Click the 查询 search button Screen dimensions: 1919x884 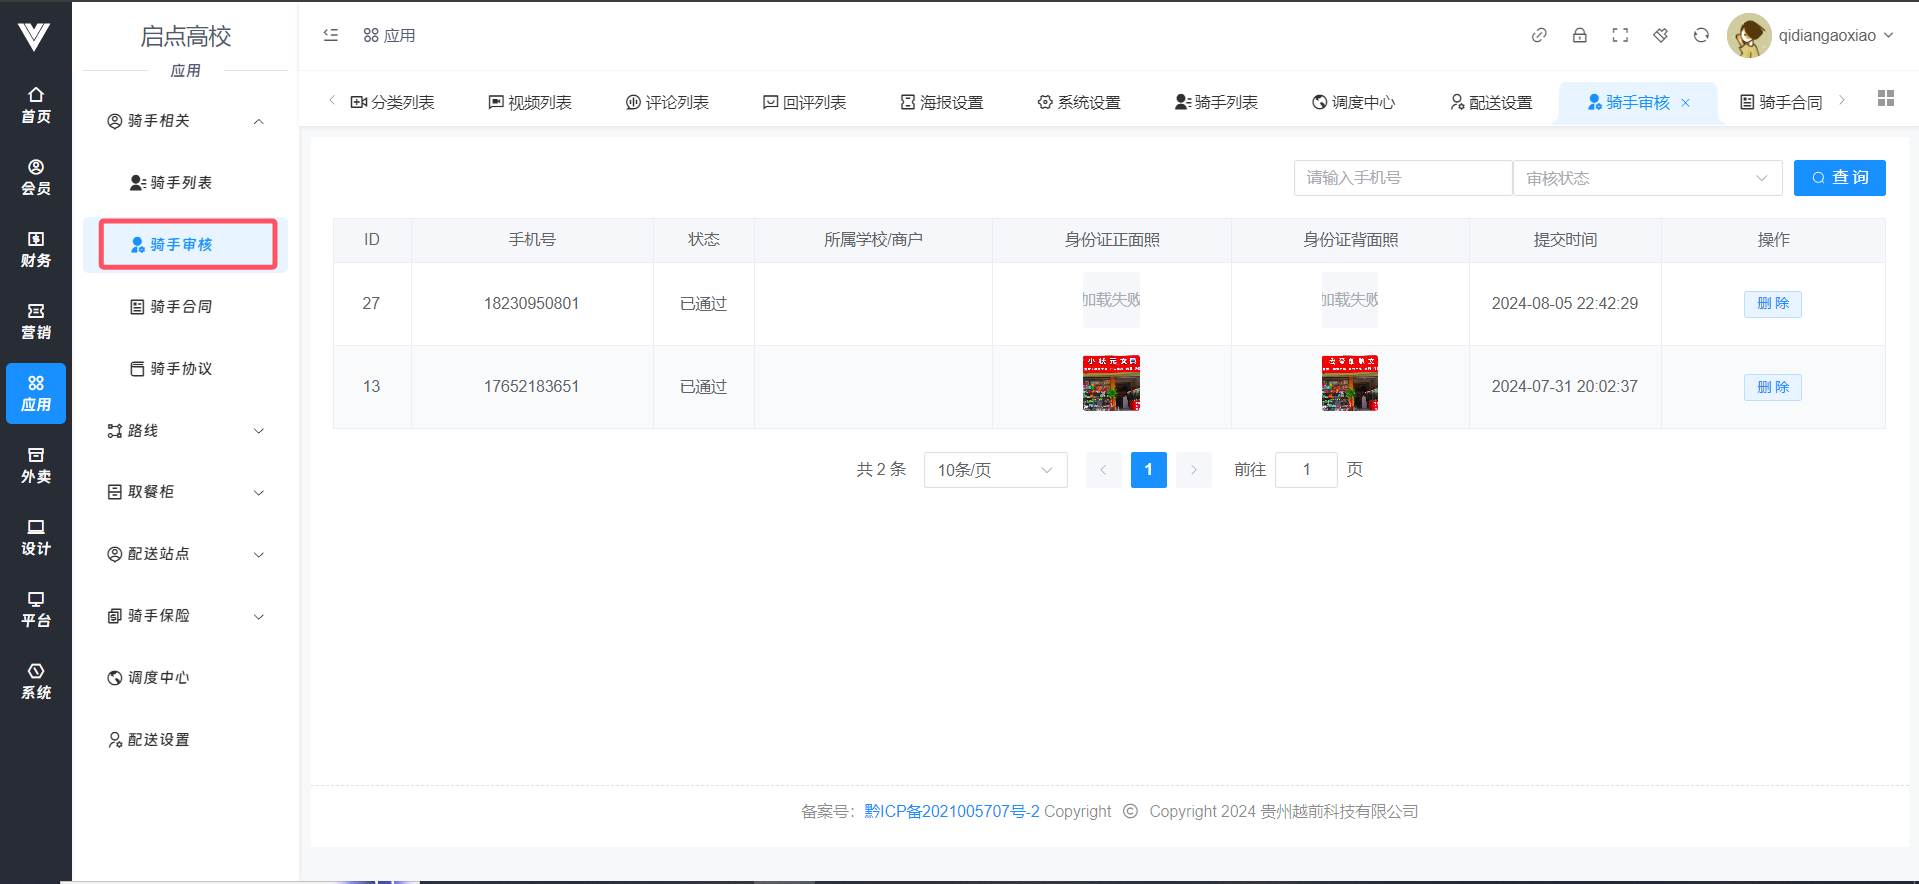(1839, 178)
